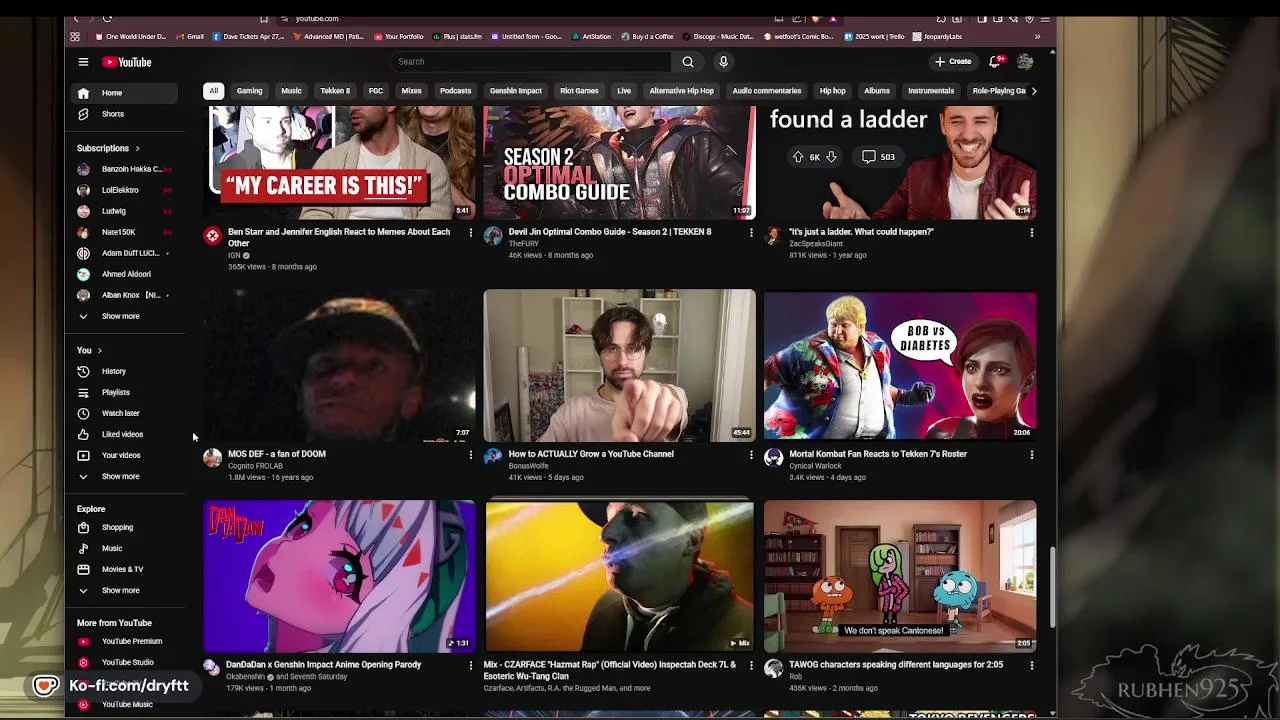Open the hamburger guide menu icon

point(83,62)
